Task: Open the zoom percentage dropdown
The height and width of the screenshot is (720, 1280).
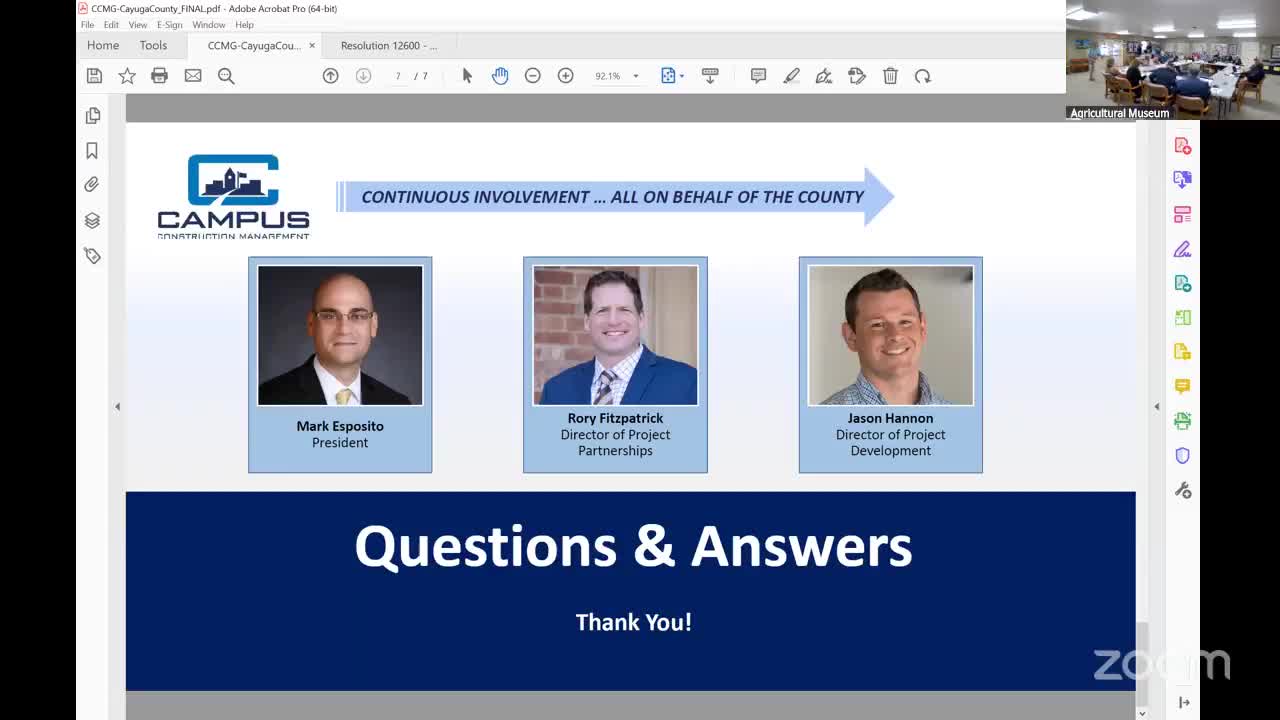Action: coord(635,76)
